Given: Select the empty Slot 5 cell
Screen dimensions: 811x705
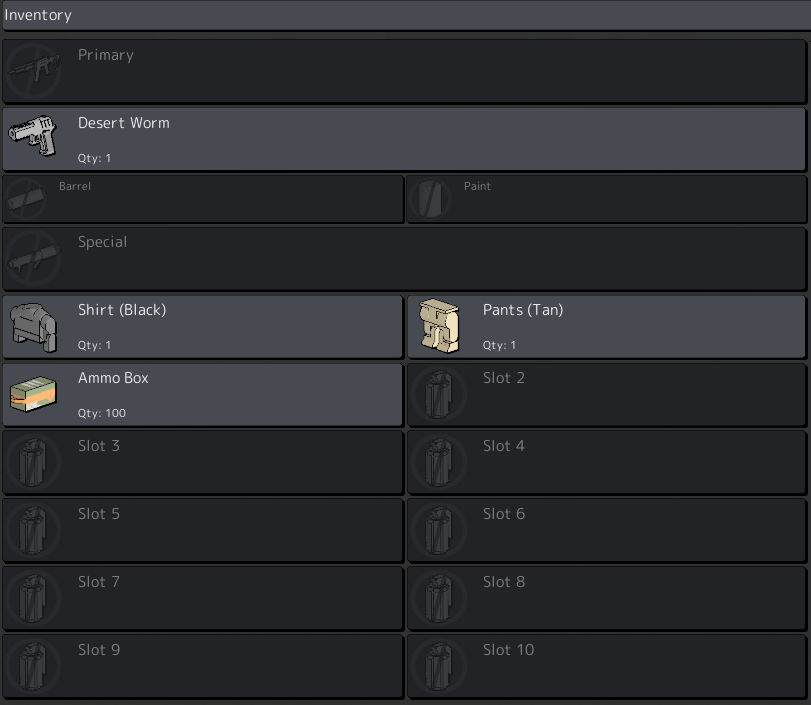Looking at the screenshot, I should click(202, 531).
